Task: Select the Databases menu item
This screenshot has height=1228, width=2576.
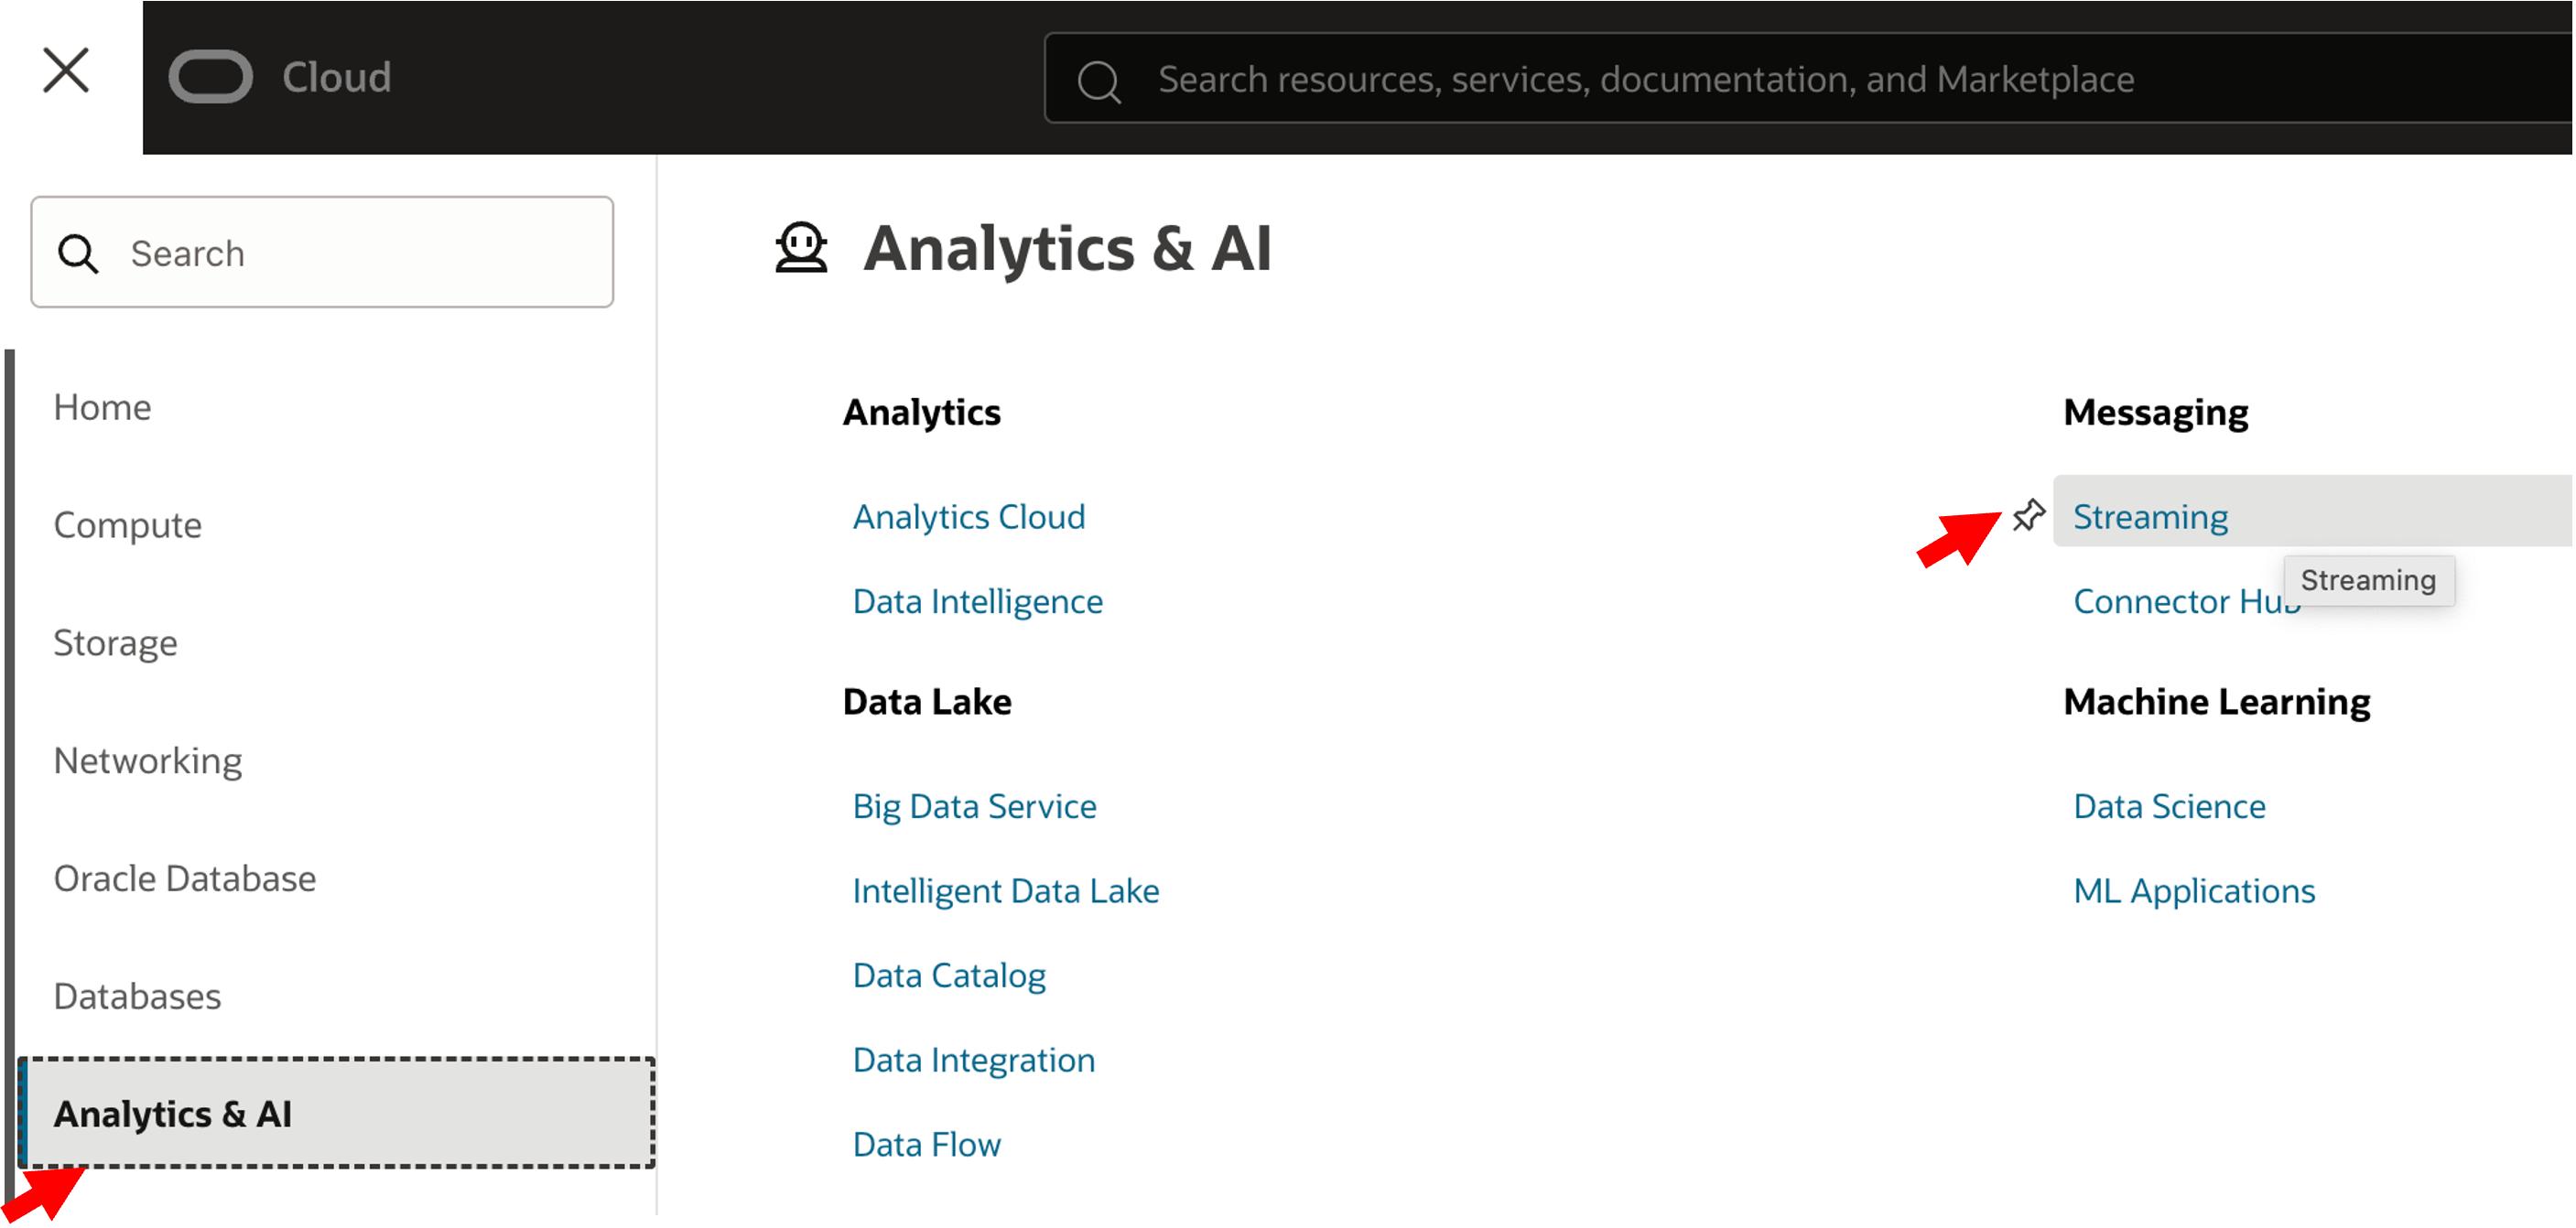Action: tap(137, 997)
